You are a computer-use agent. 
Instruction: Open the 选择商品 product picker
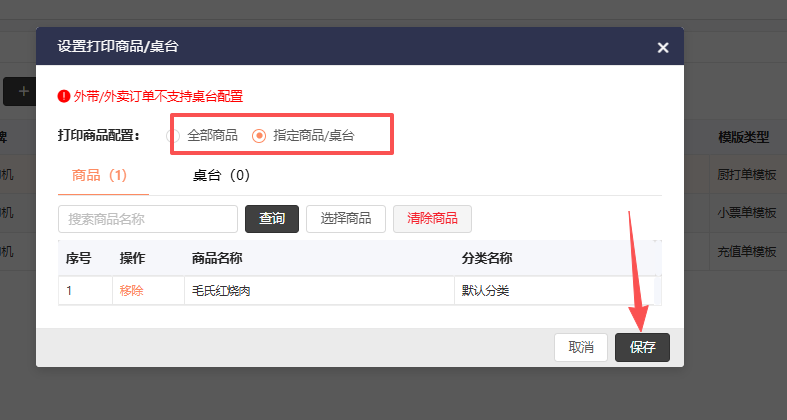[x=346, y=219]
